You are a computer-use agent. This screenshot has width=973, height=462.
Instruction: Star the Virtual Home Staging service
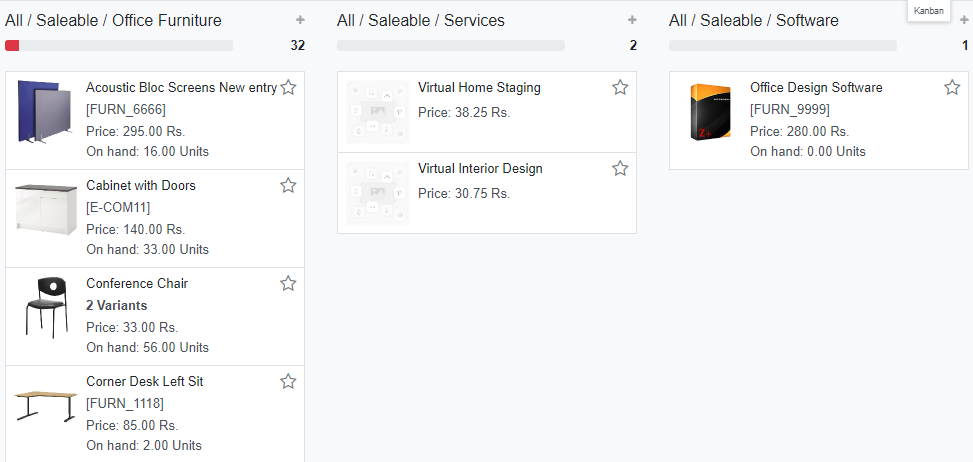point(620,88)
